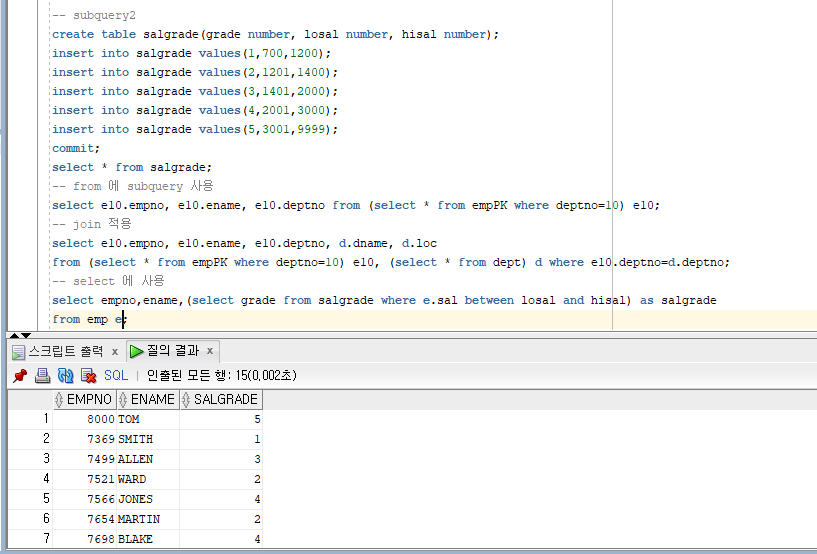Click the 'create table salgrade' statement line
Image resolution: width=817 pixels, height=554 pixels.
(275, 34)
